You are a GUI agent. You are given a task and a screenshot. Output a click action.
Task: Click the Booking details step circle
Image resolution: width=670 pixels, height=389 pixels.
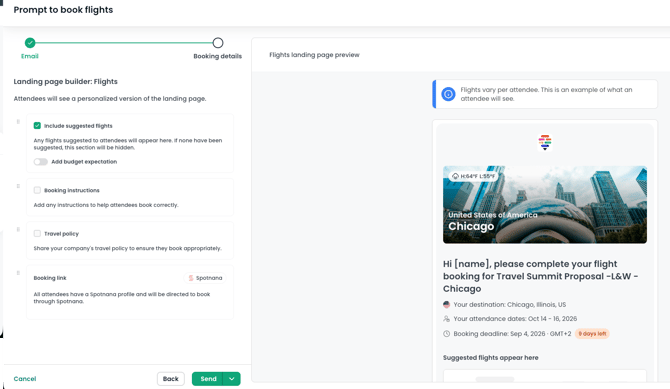click(218, 43)
